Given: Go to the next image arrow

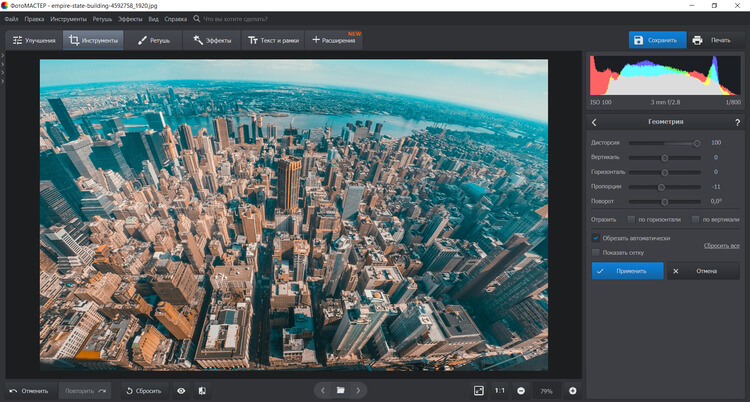Looking at the screenshot, I should [358, 390].
